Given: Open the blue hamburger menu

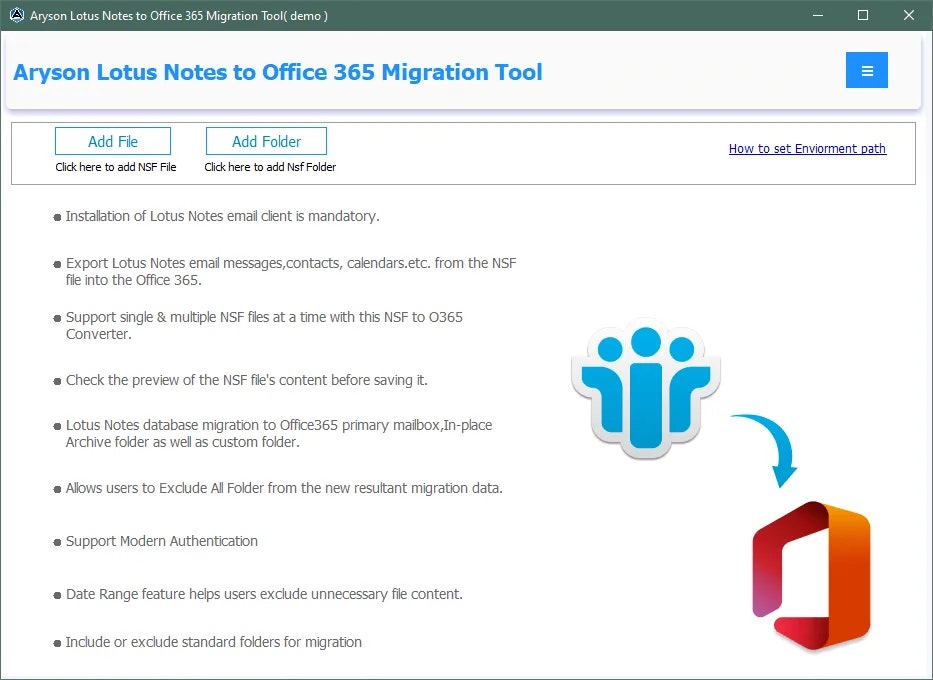Looking at the screenshot, I should [866, 70].
